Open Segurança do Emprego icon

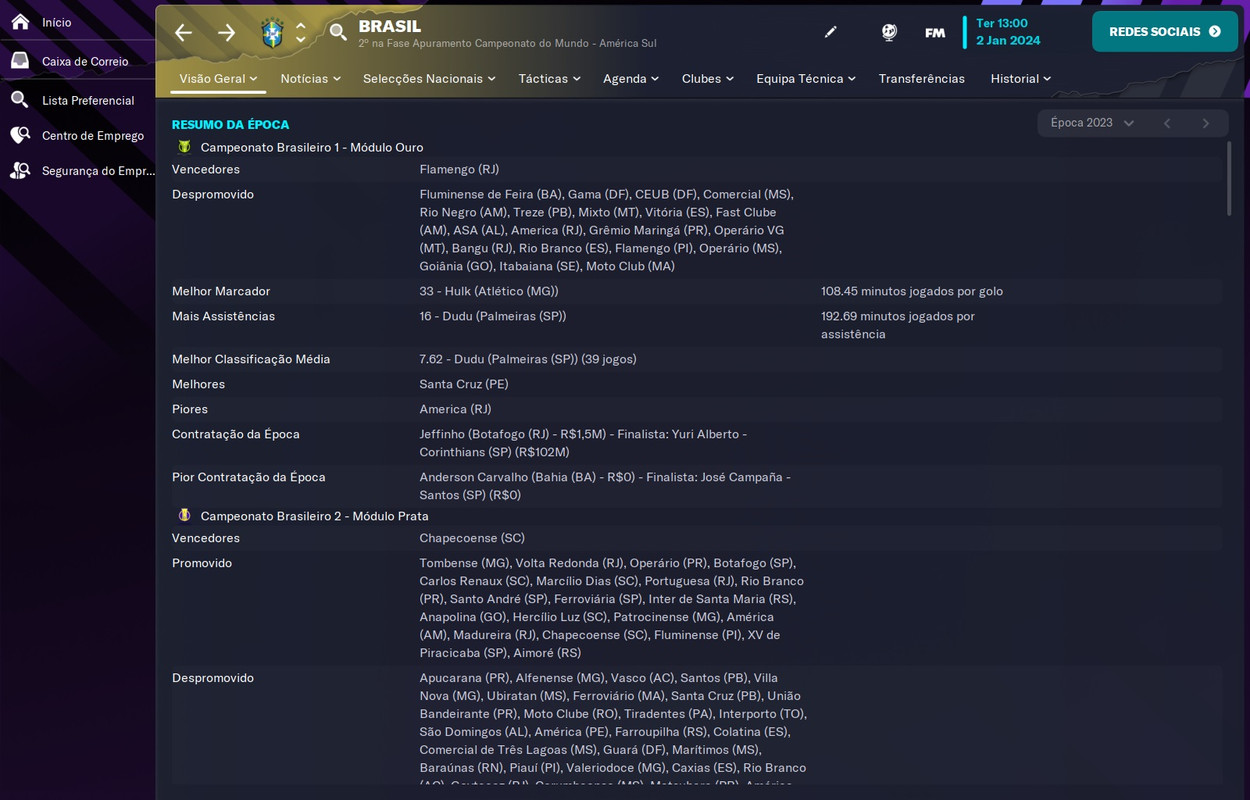tap(20, 170)
